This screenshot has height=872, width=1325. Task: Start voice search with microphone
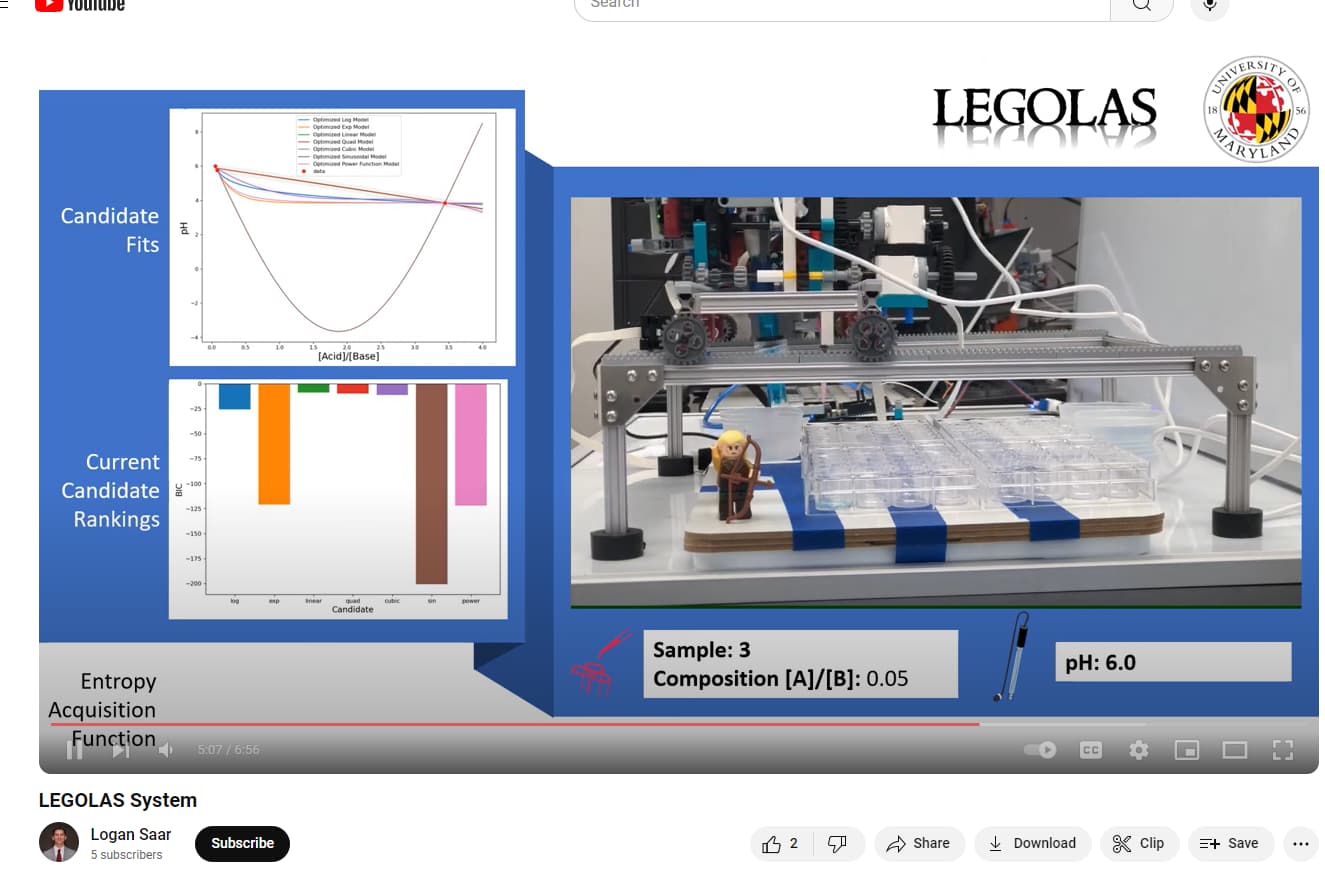point(1209,5)
